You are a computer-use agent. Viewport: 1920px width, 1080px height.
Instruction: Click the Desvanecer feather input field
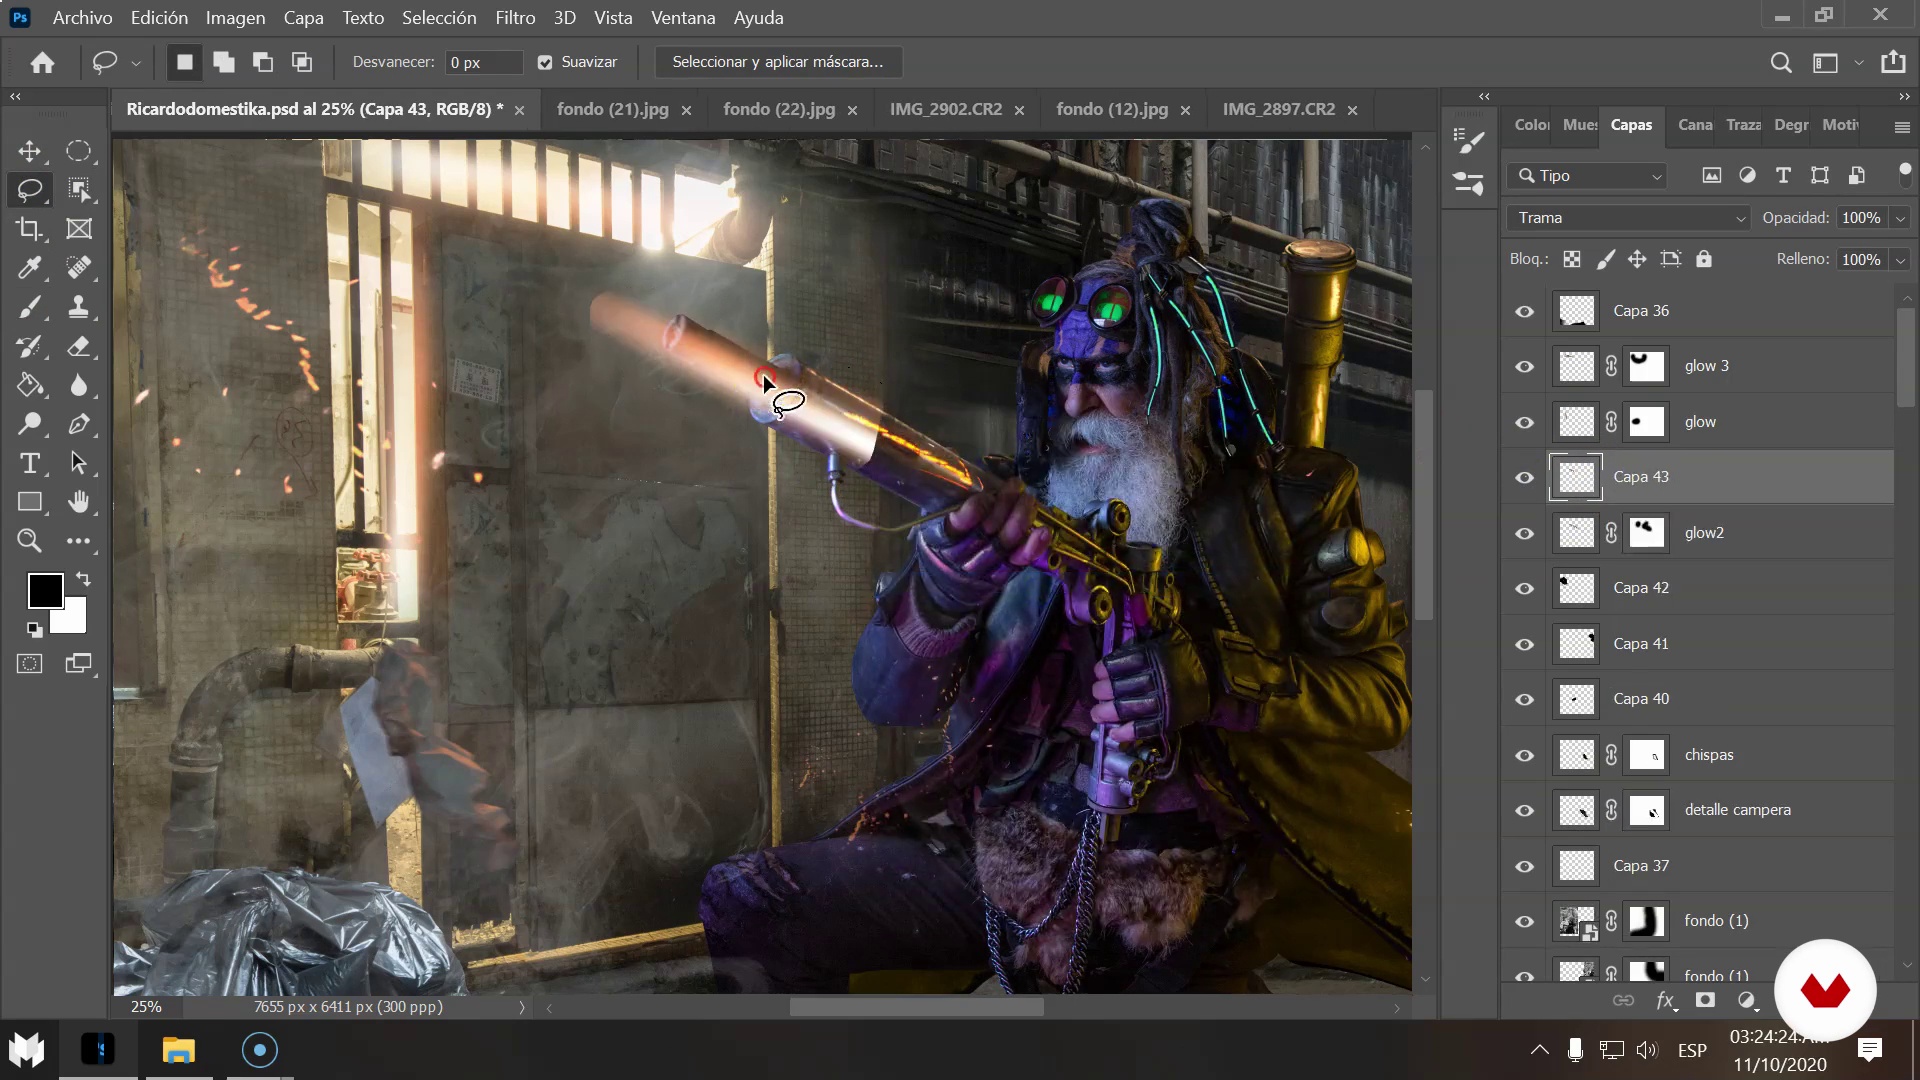click(x=484, y=62)
